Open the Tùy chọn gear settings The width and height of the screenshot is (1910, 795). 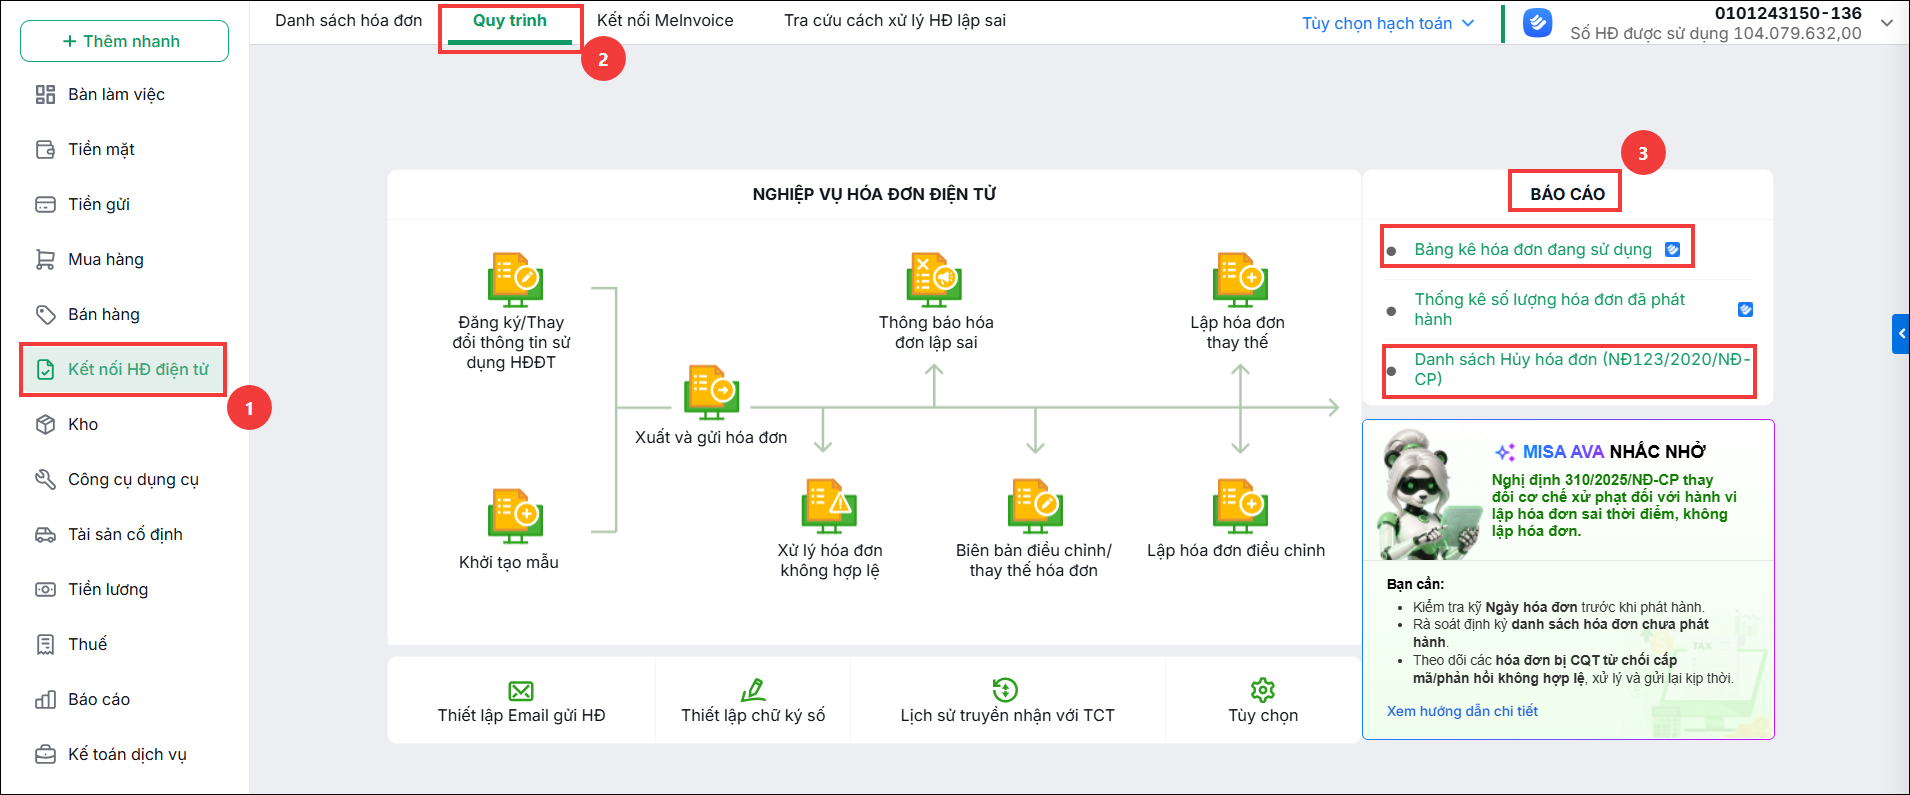[1263, 690]
